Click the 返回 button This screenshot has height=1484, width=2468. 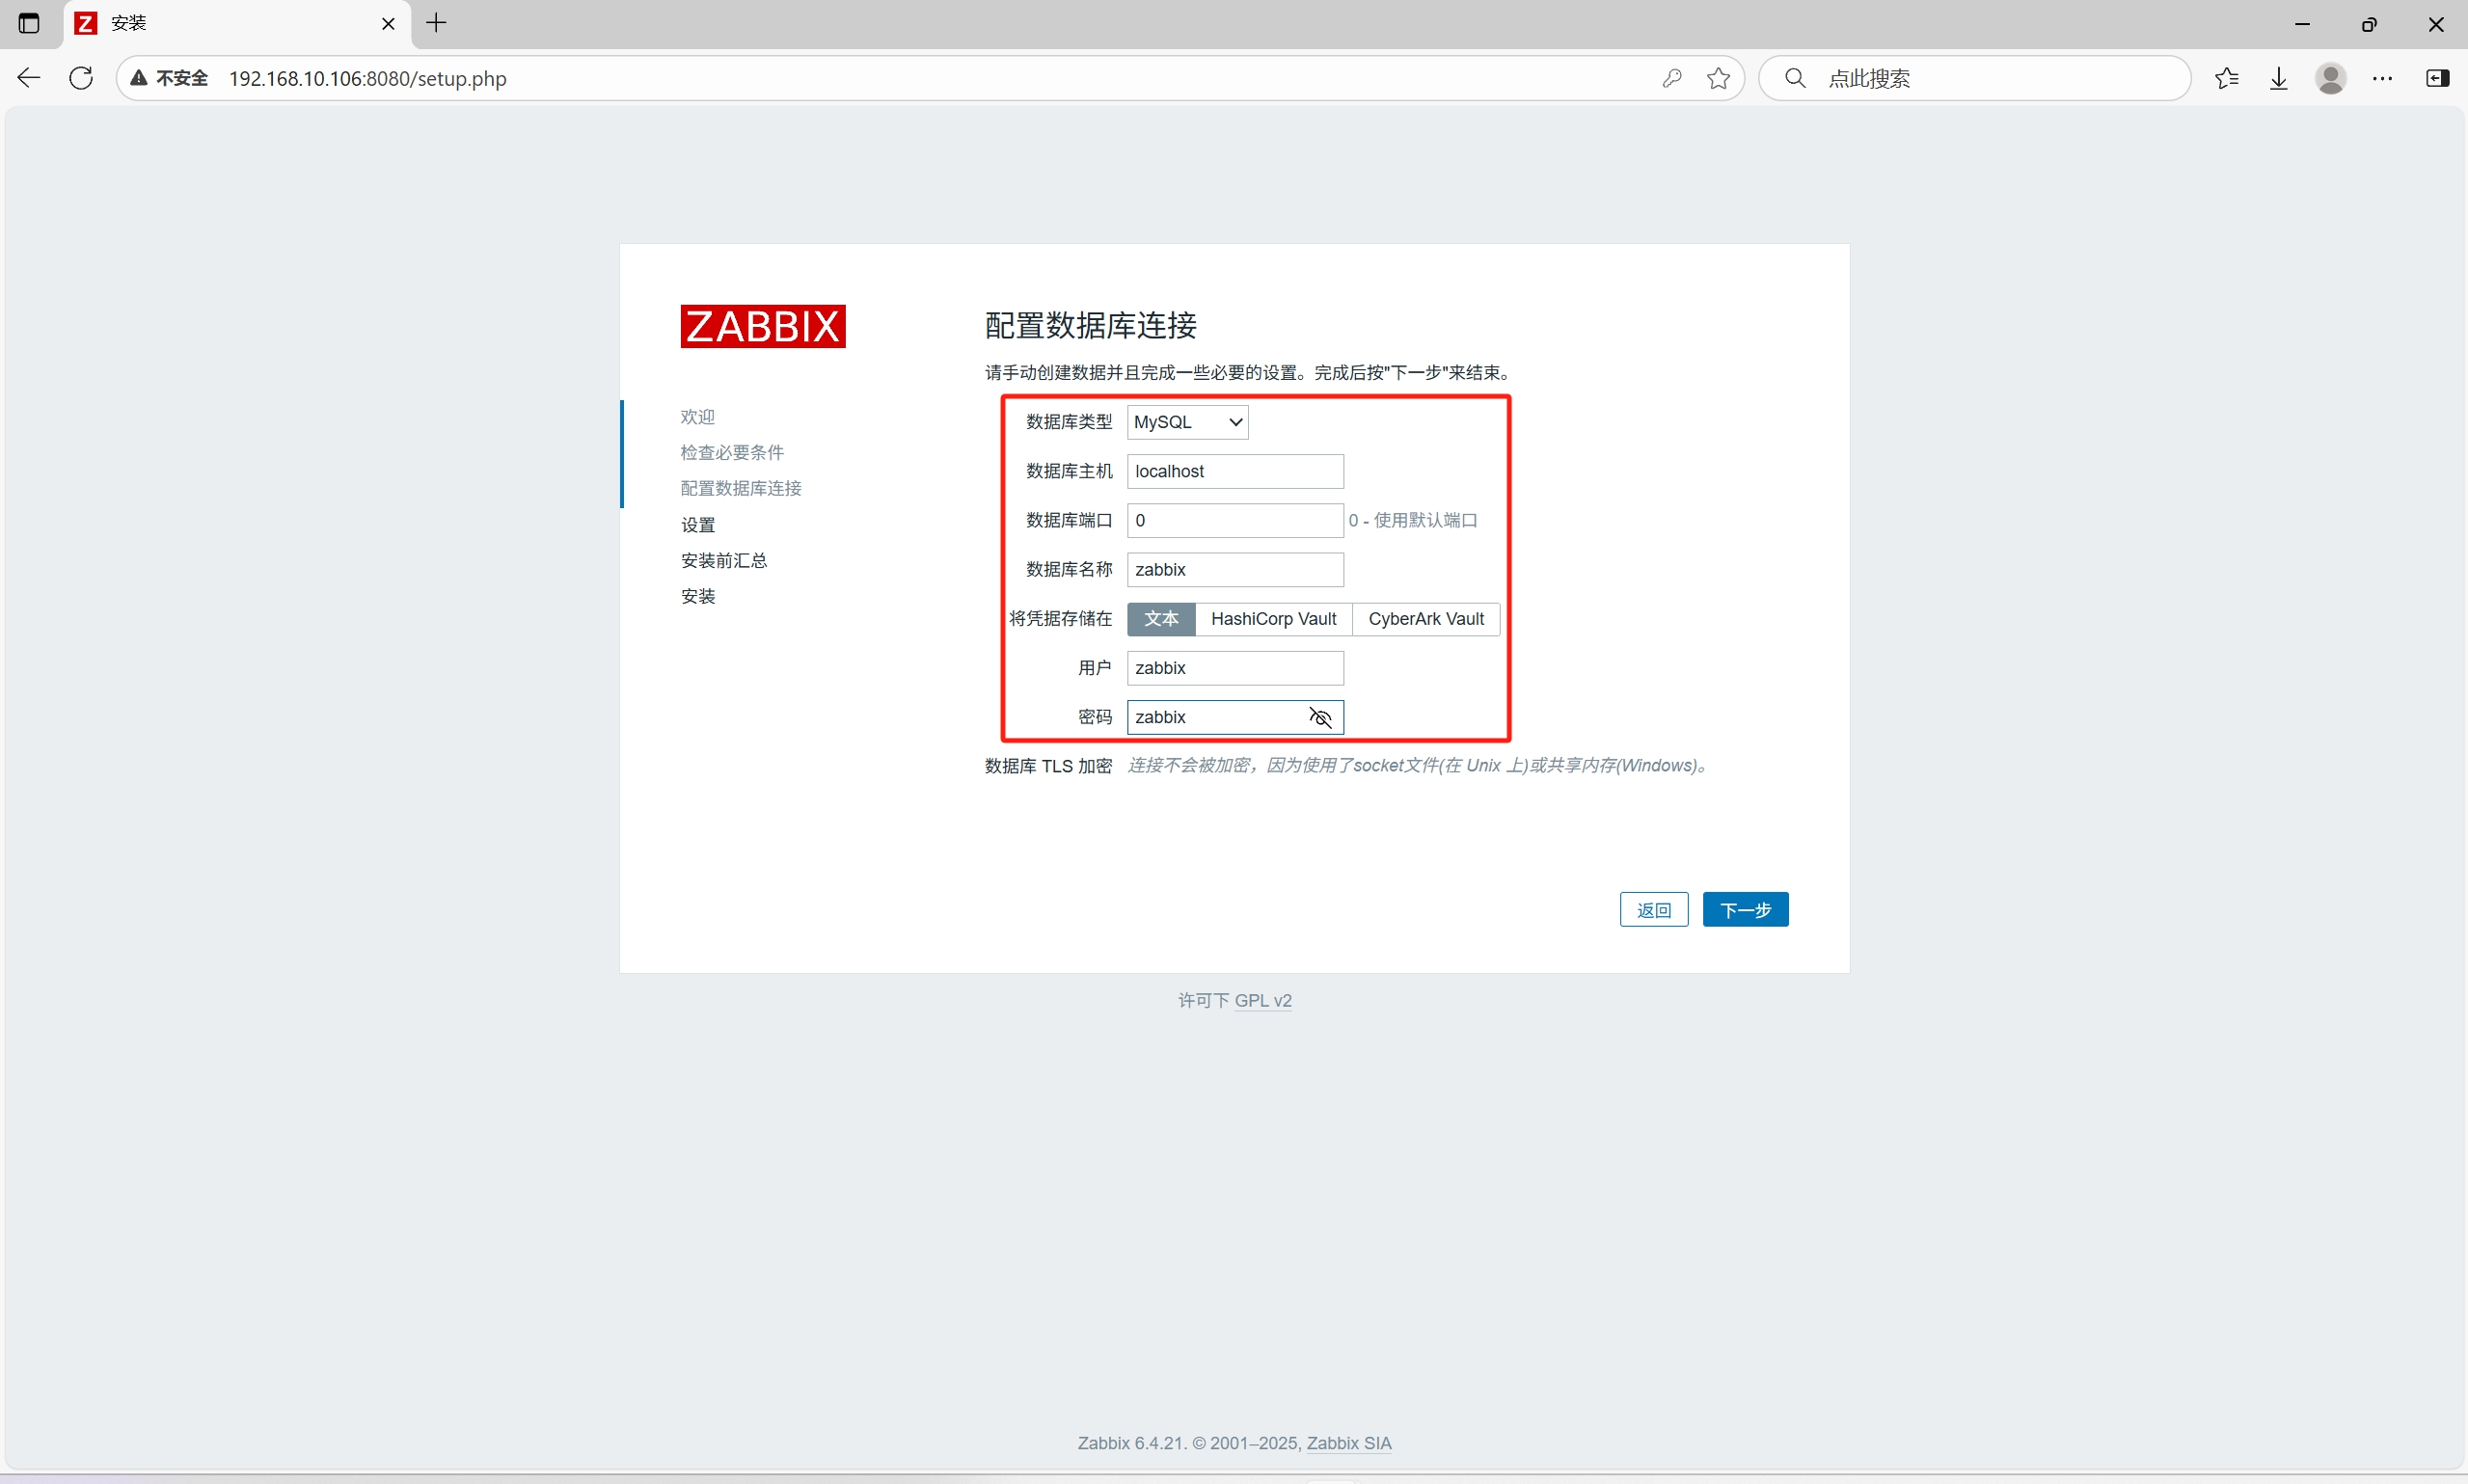tap(1653, 909)
